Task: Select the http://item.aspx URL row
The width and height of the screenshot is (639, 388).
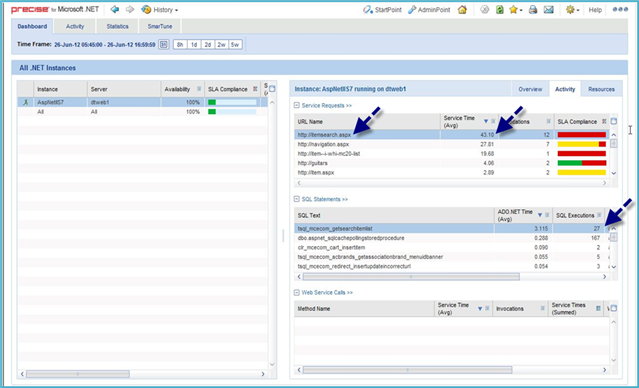Action: tap(452, 172)
